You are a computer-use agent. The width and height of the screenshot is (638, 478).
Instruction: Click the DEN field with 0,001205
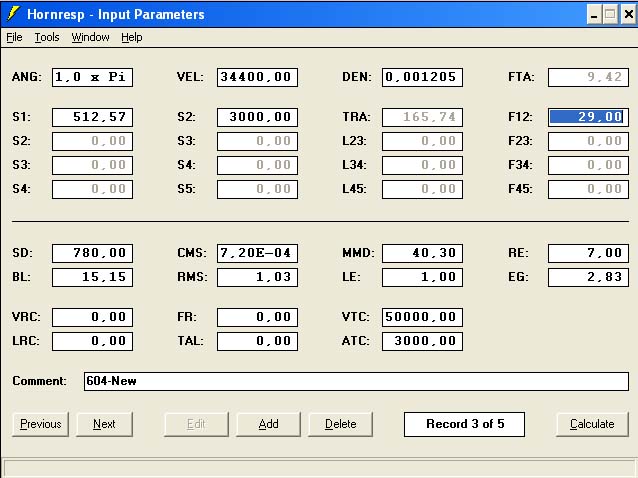422,77
